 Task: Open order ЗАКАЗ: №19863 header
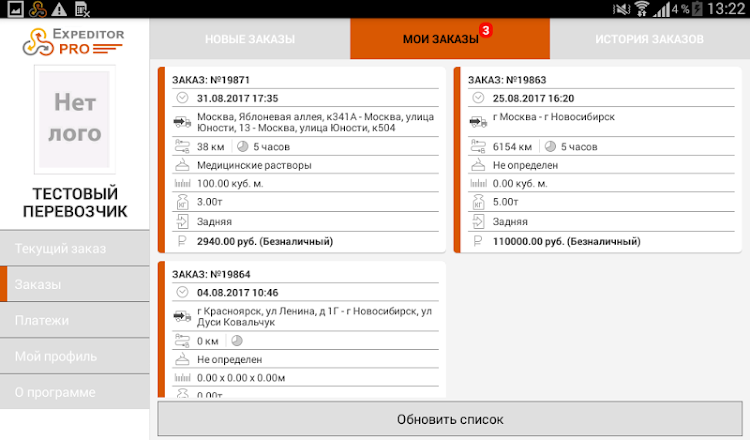pyautogui.click(x=507, y=80)
